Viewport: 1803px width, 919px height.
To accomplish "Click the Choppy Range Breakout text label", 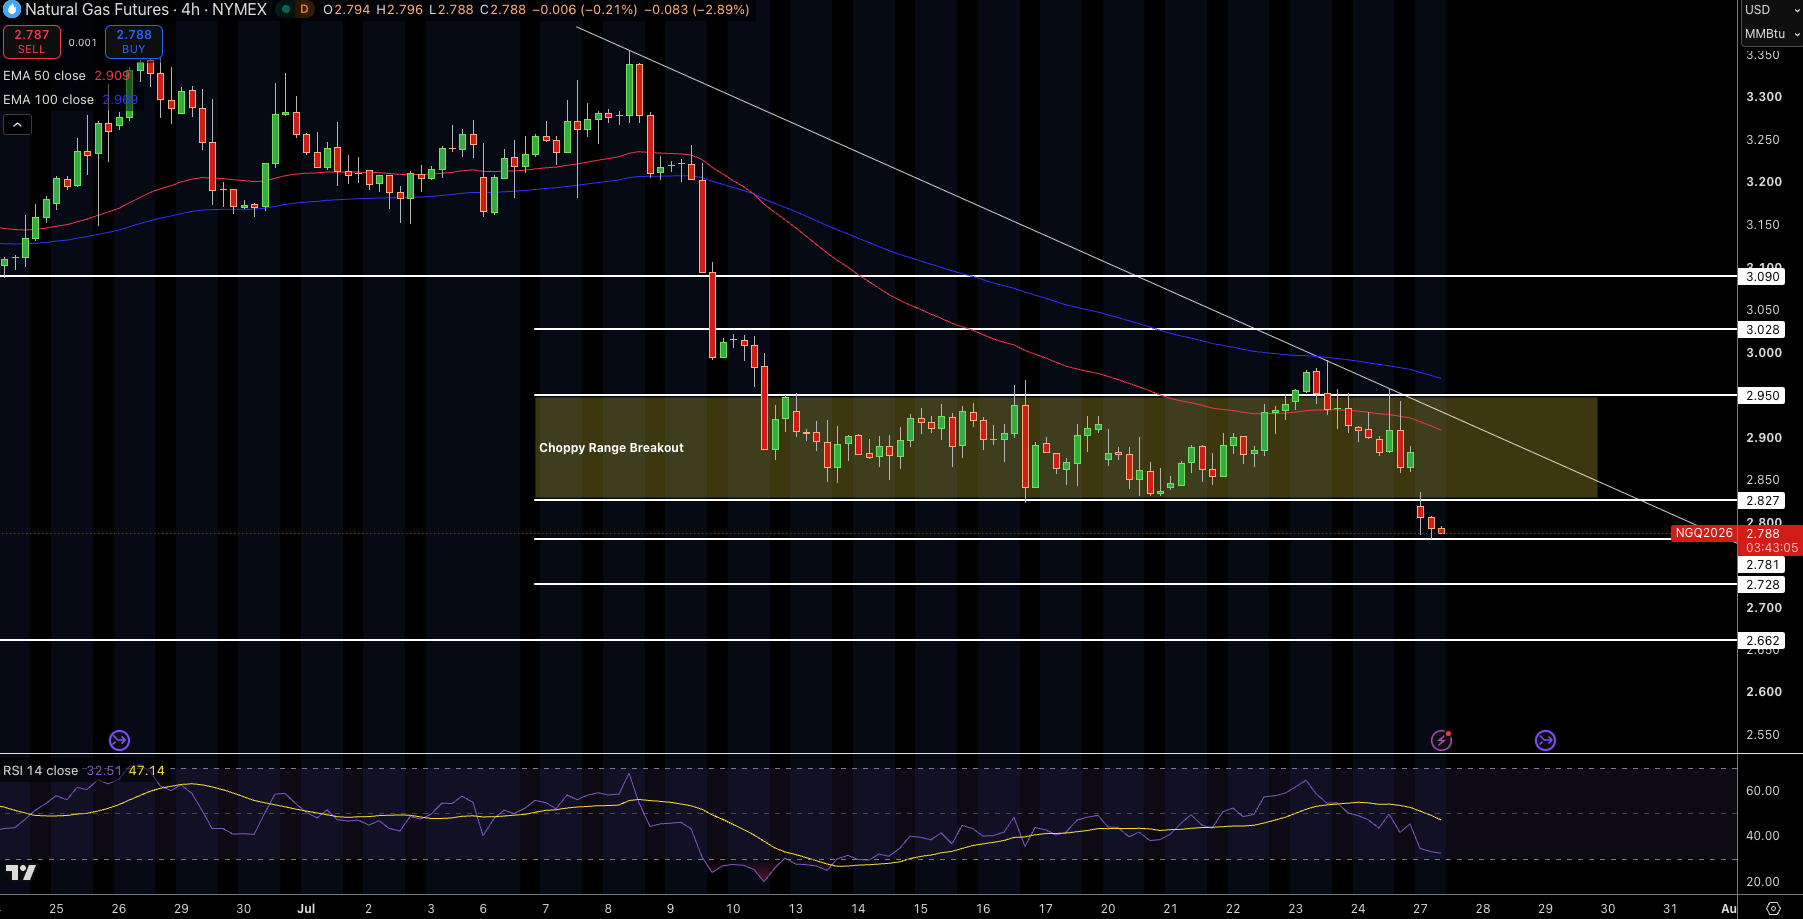I will (x=611, y=448).
